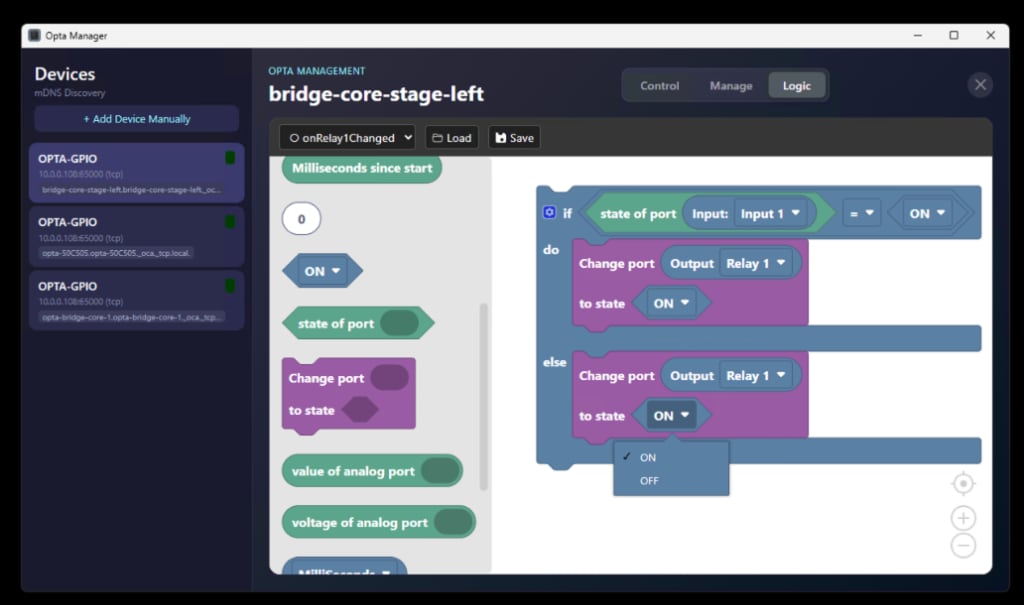This screenshot has height=605, width=1024.
Task: Click the partially visible Milliseconds dropdown block
Action: (344, 566)
